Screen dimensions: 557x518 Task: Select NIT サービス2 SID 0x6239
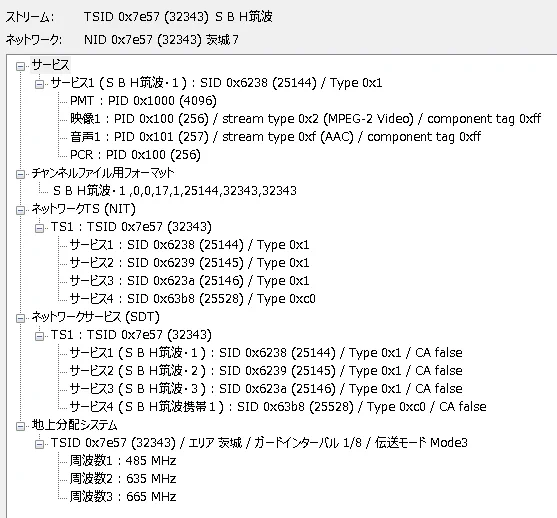point(189,263)
